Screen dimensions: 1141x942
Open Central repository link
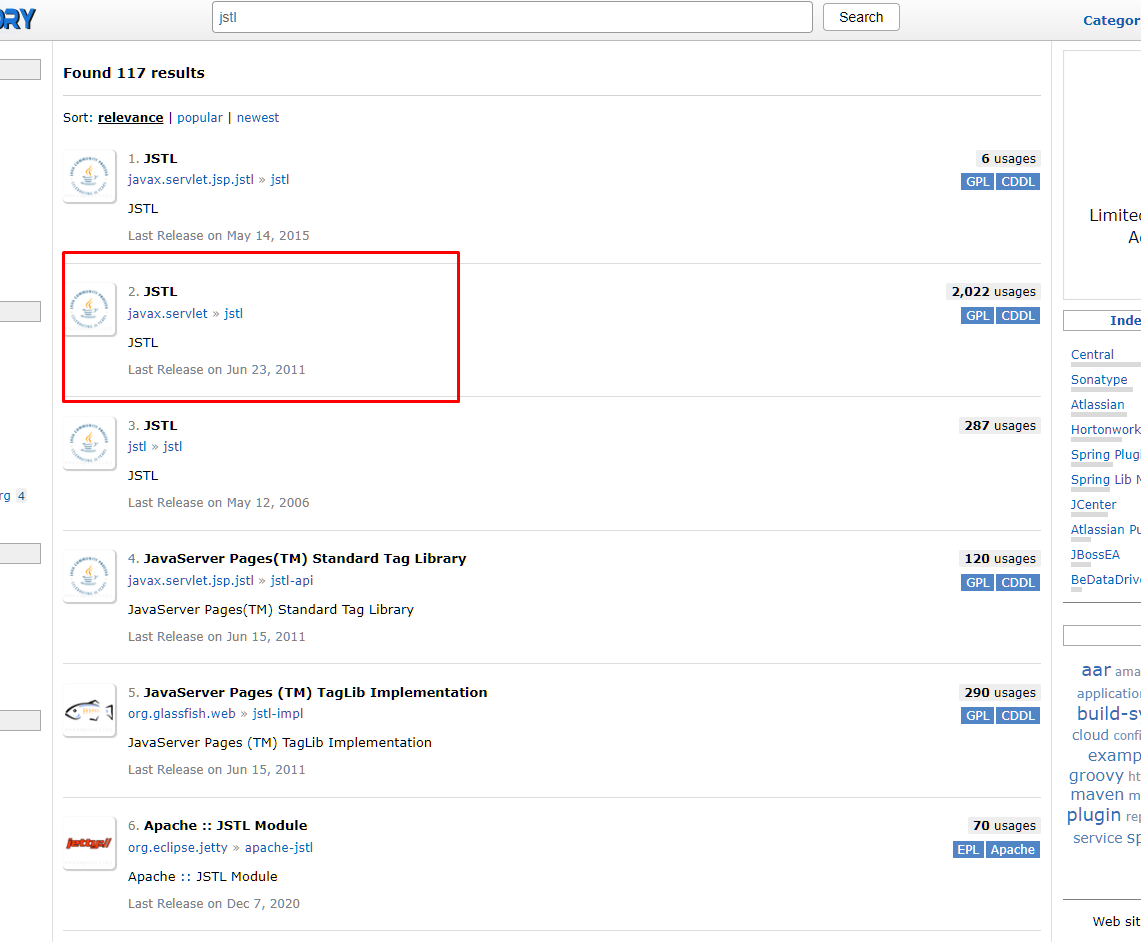point(1092,355)
